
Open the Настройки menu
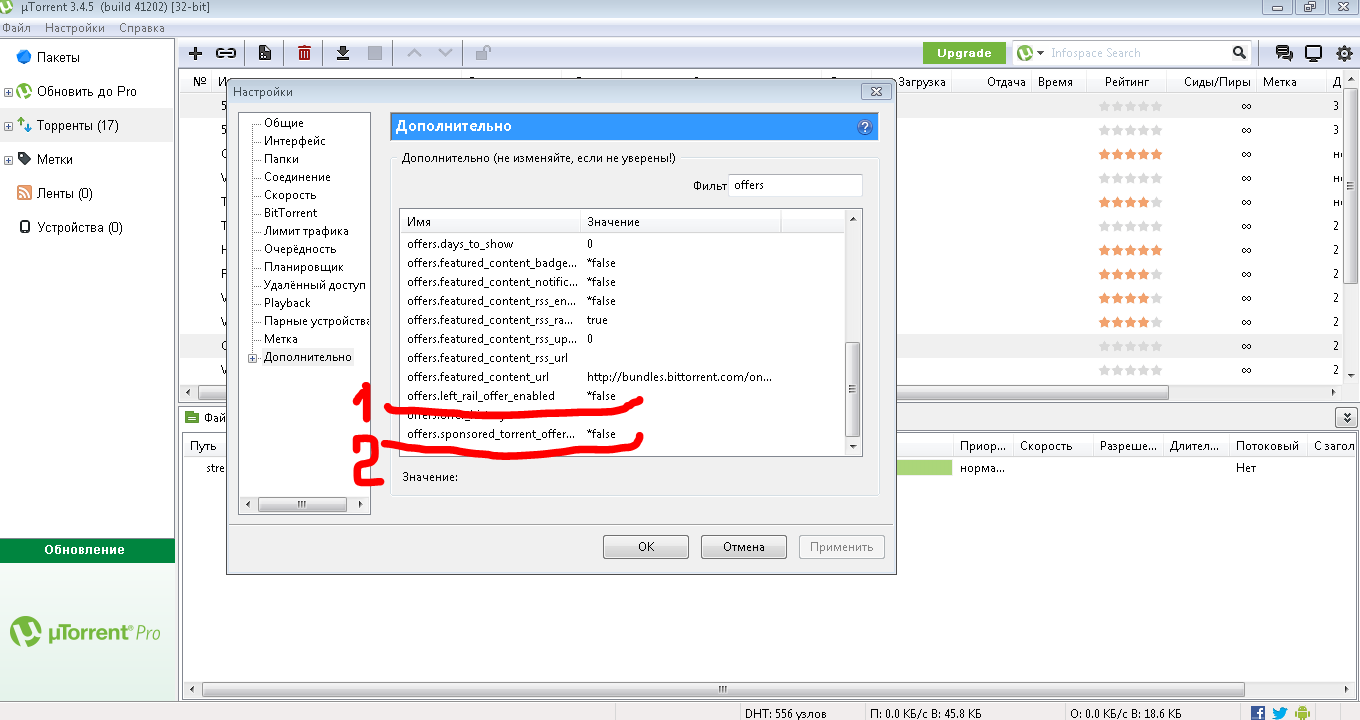click(74, 28)
